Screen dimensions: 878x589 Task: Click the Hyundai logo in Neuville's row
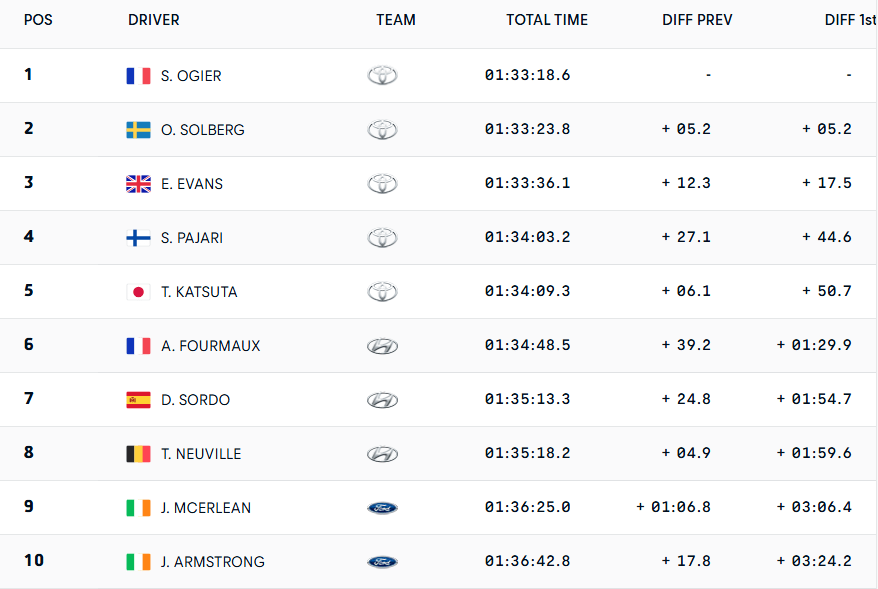tap(382, 454)
